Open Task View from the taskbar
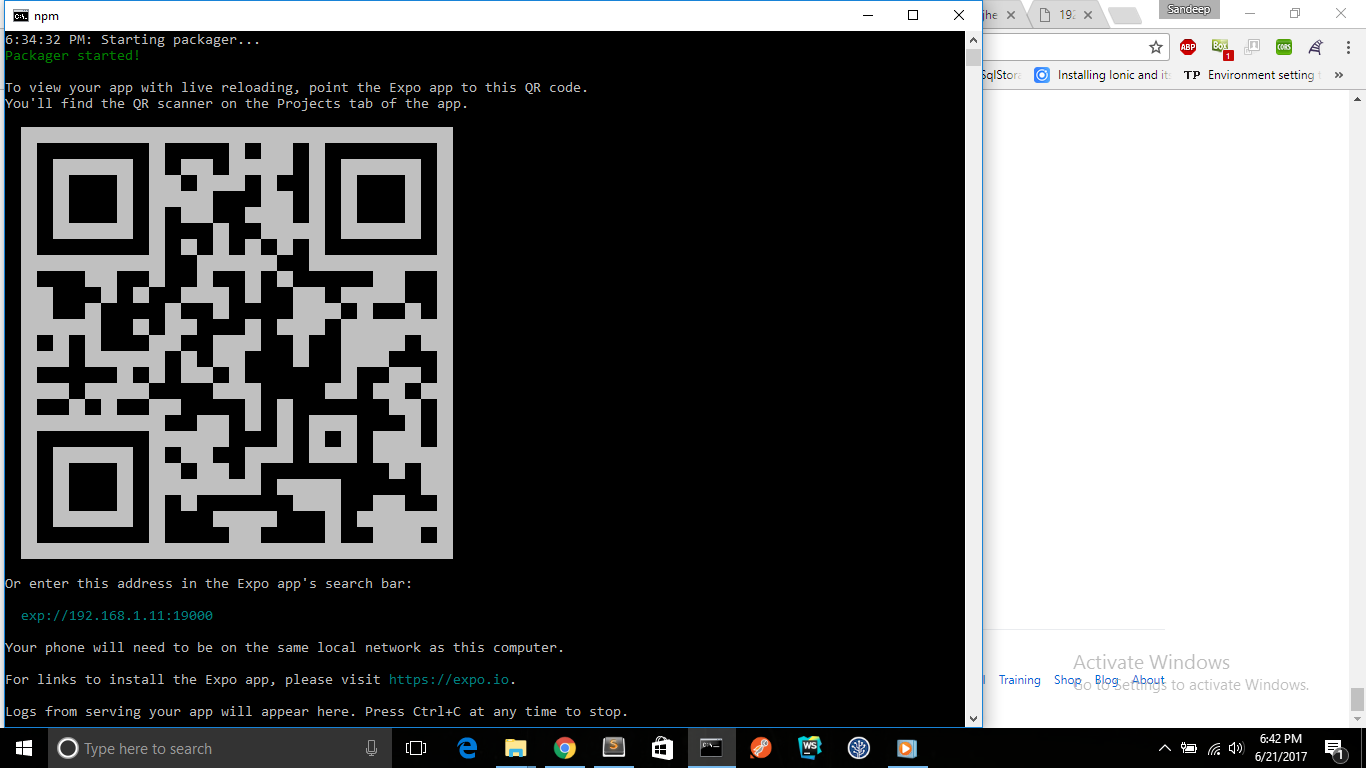This screenshot has height=768, width=1366. tap(416, 748)
